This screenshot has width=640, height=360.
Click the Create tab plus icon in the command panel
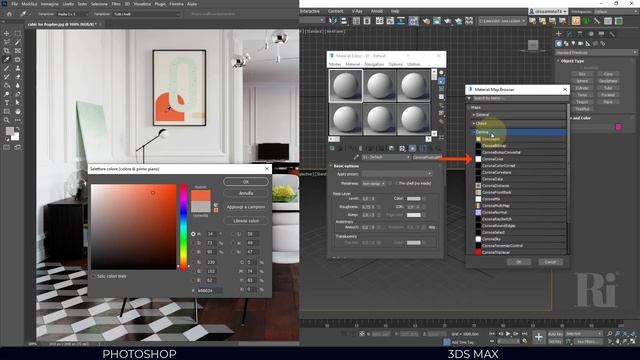pyautogui.click(x=559, y=34)
